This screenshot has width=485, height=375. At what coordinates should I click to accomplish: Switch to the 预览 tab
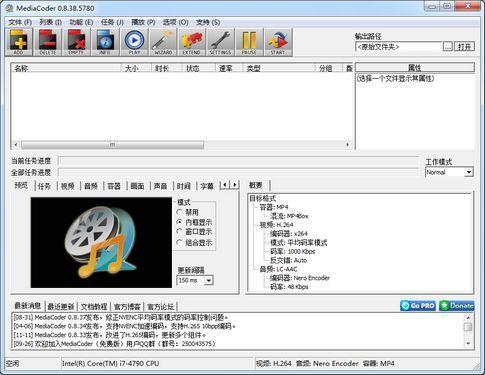point(21,185)
